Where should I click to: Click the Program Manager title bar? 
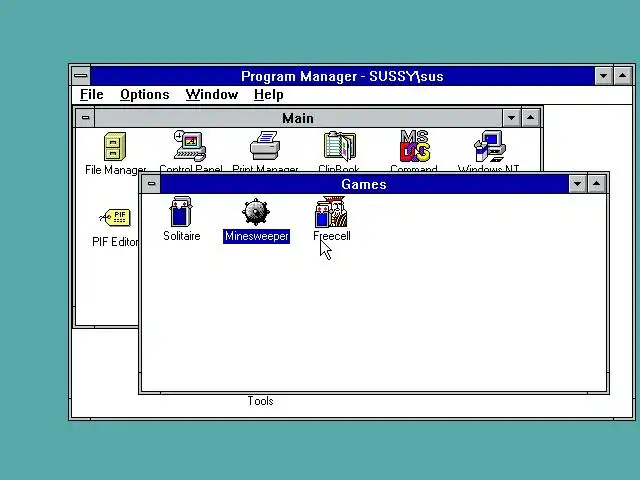[x=342, y=76]
